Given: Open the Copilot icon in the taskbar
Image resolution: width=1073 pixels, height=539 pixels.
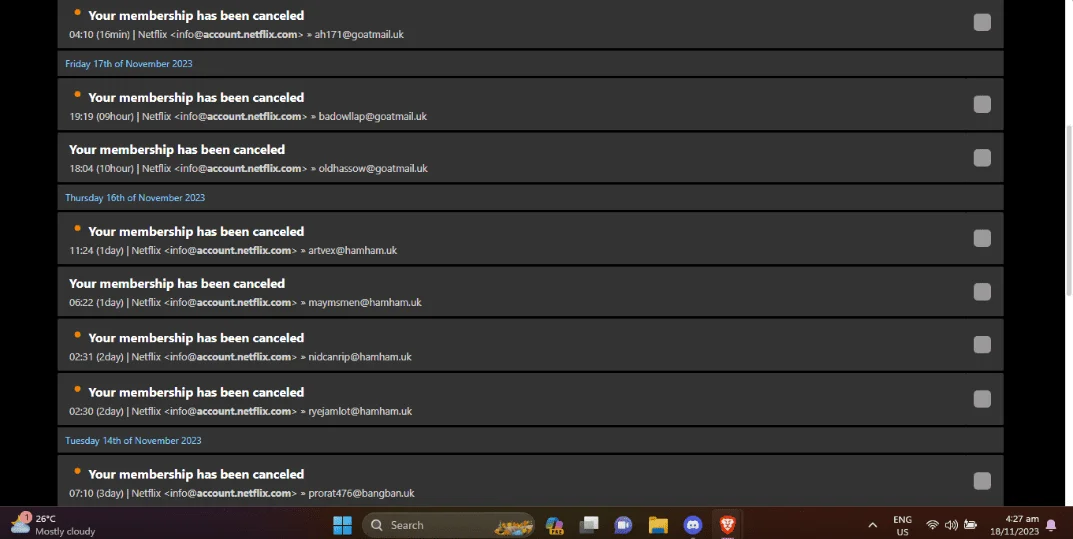Looking at the screenshot, I should 554,525.
